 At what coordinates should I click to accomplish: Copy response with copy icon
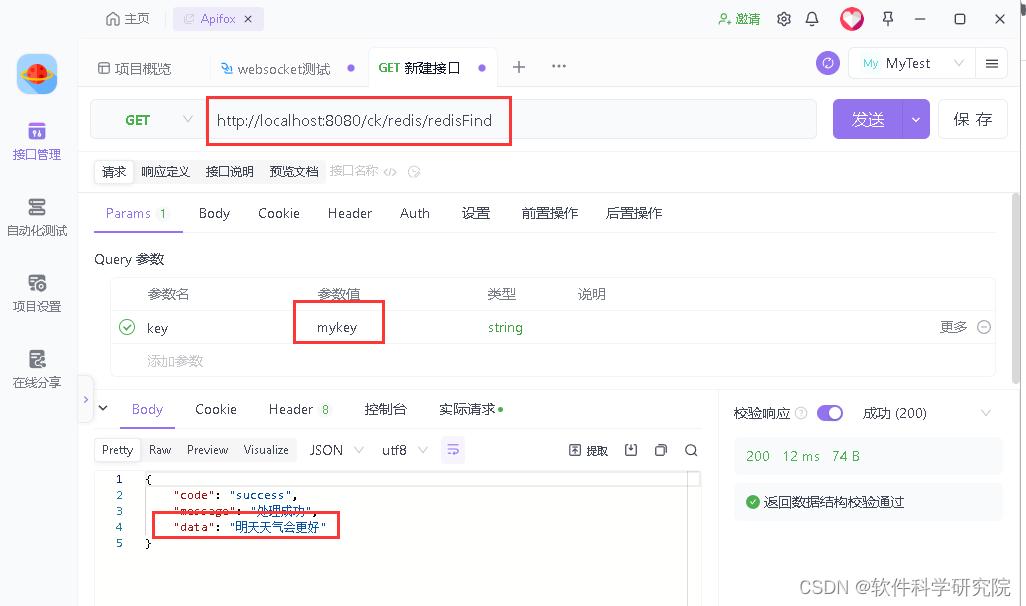pyautogui.click(x=661, y=450)
